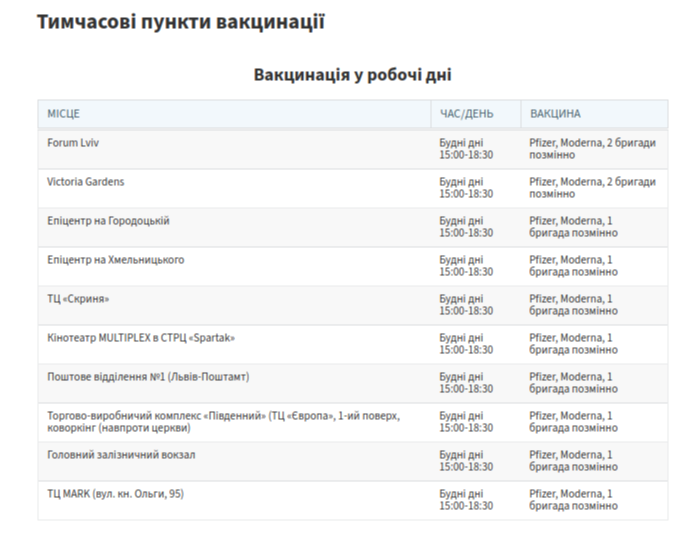Select the 'Кінотеатр MULTIPLEX в СТРЦ «Spartak»' cell
The image size is (675, 538).
point(234,344)
